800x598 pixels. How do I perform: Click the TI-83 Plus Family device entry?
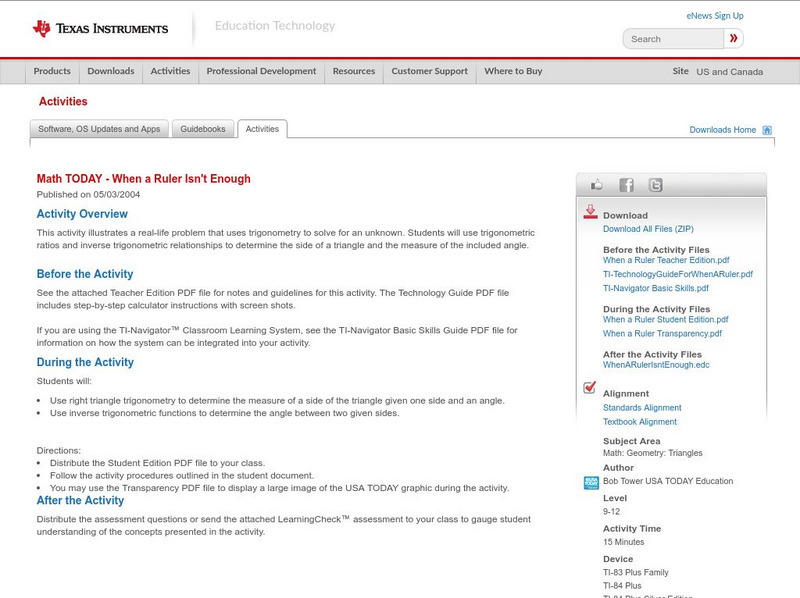tap(636, 572)
